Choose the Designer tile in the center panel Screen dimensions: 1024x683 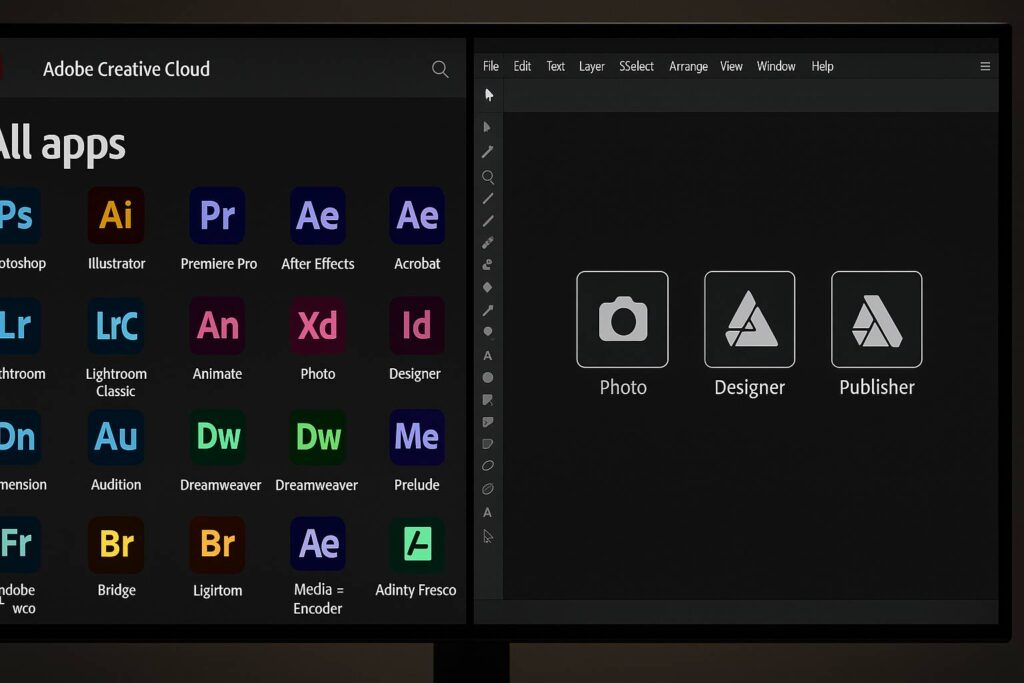[x=750, y=320]
